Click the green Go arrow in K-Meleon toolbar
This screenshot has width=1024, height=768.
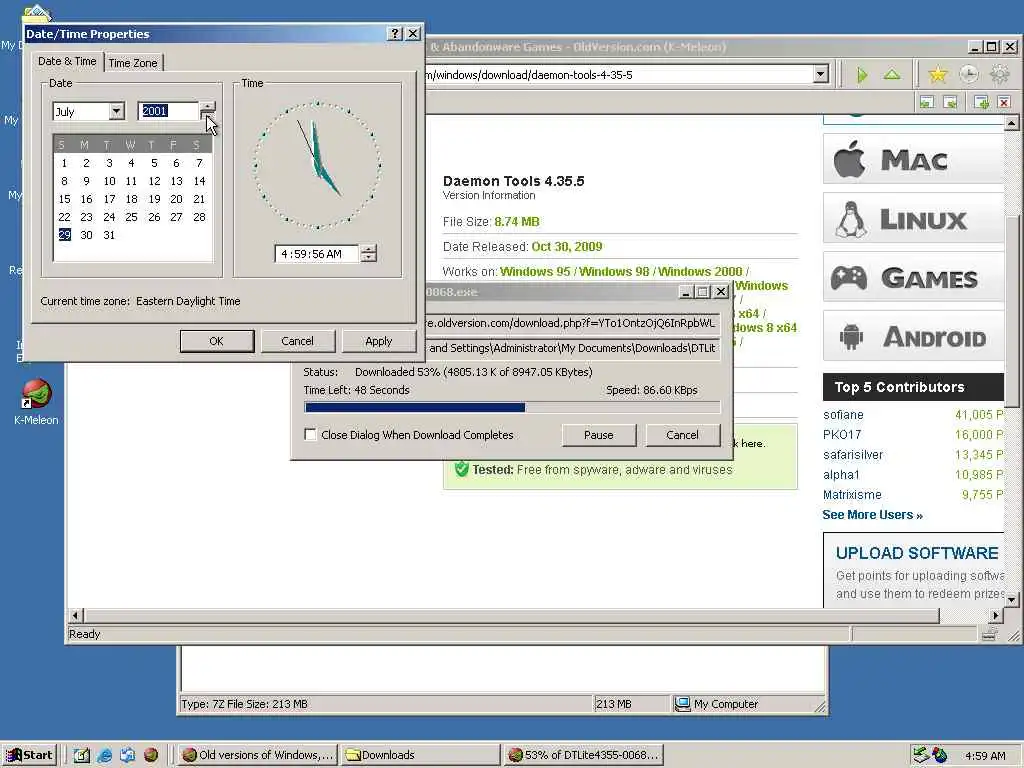[862, 75]
